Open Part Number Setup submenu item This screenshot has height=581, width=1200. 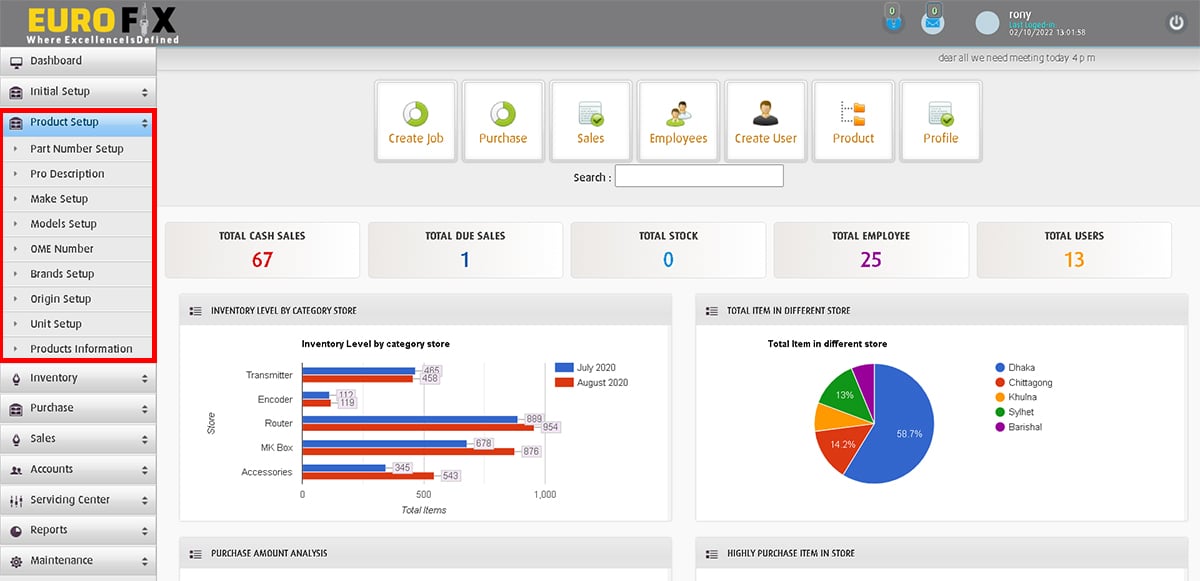click(77, 149)
